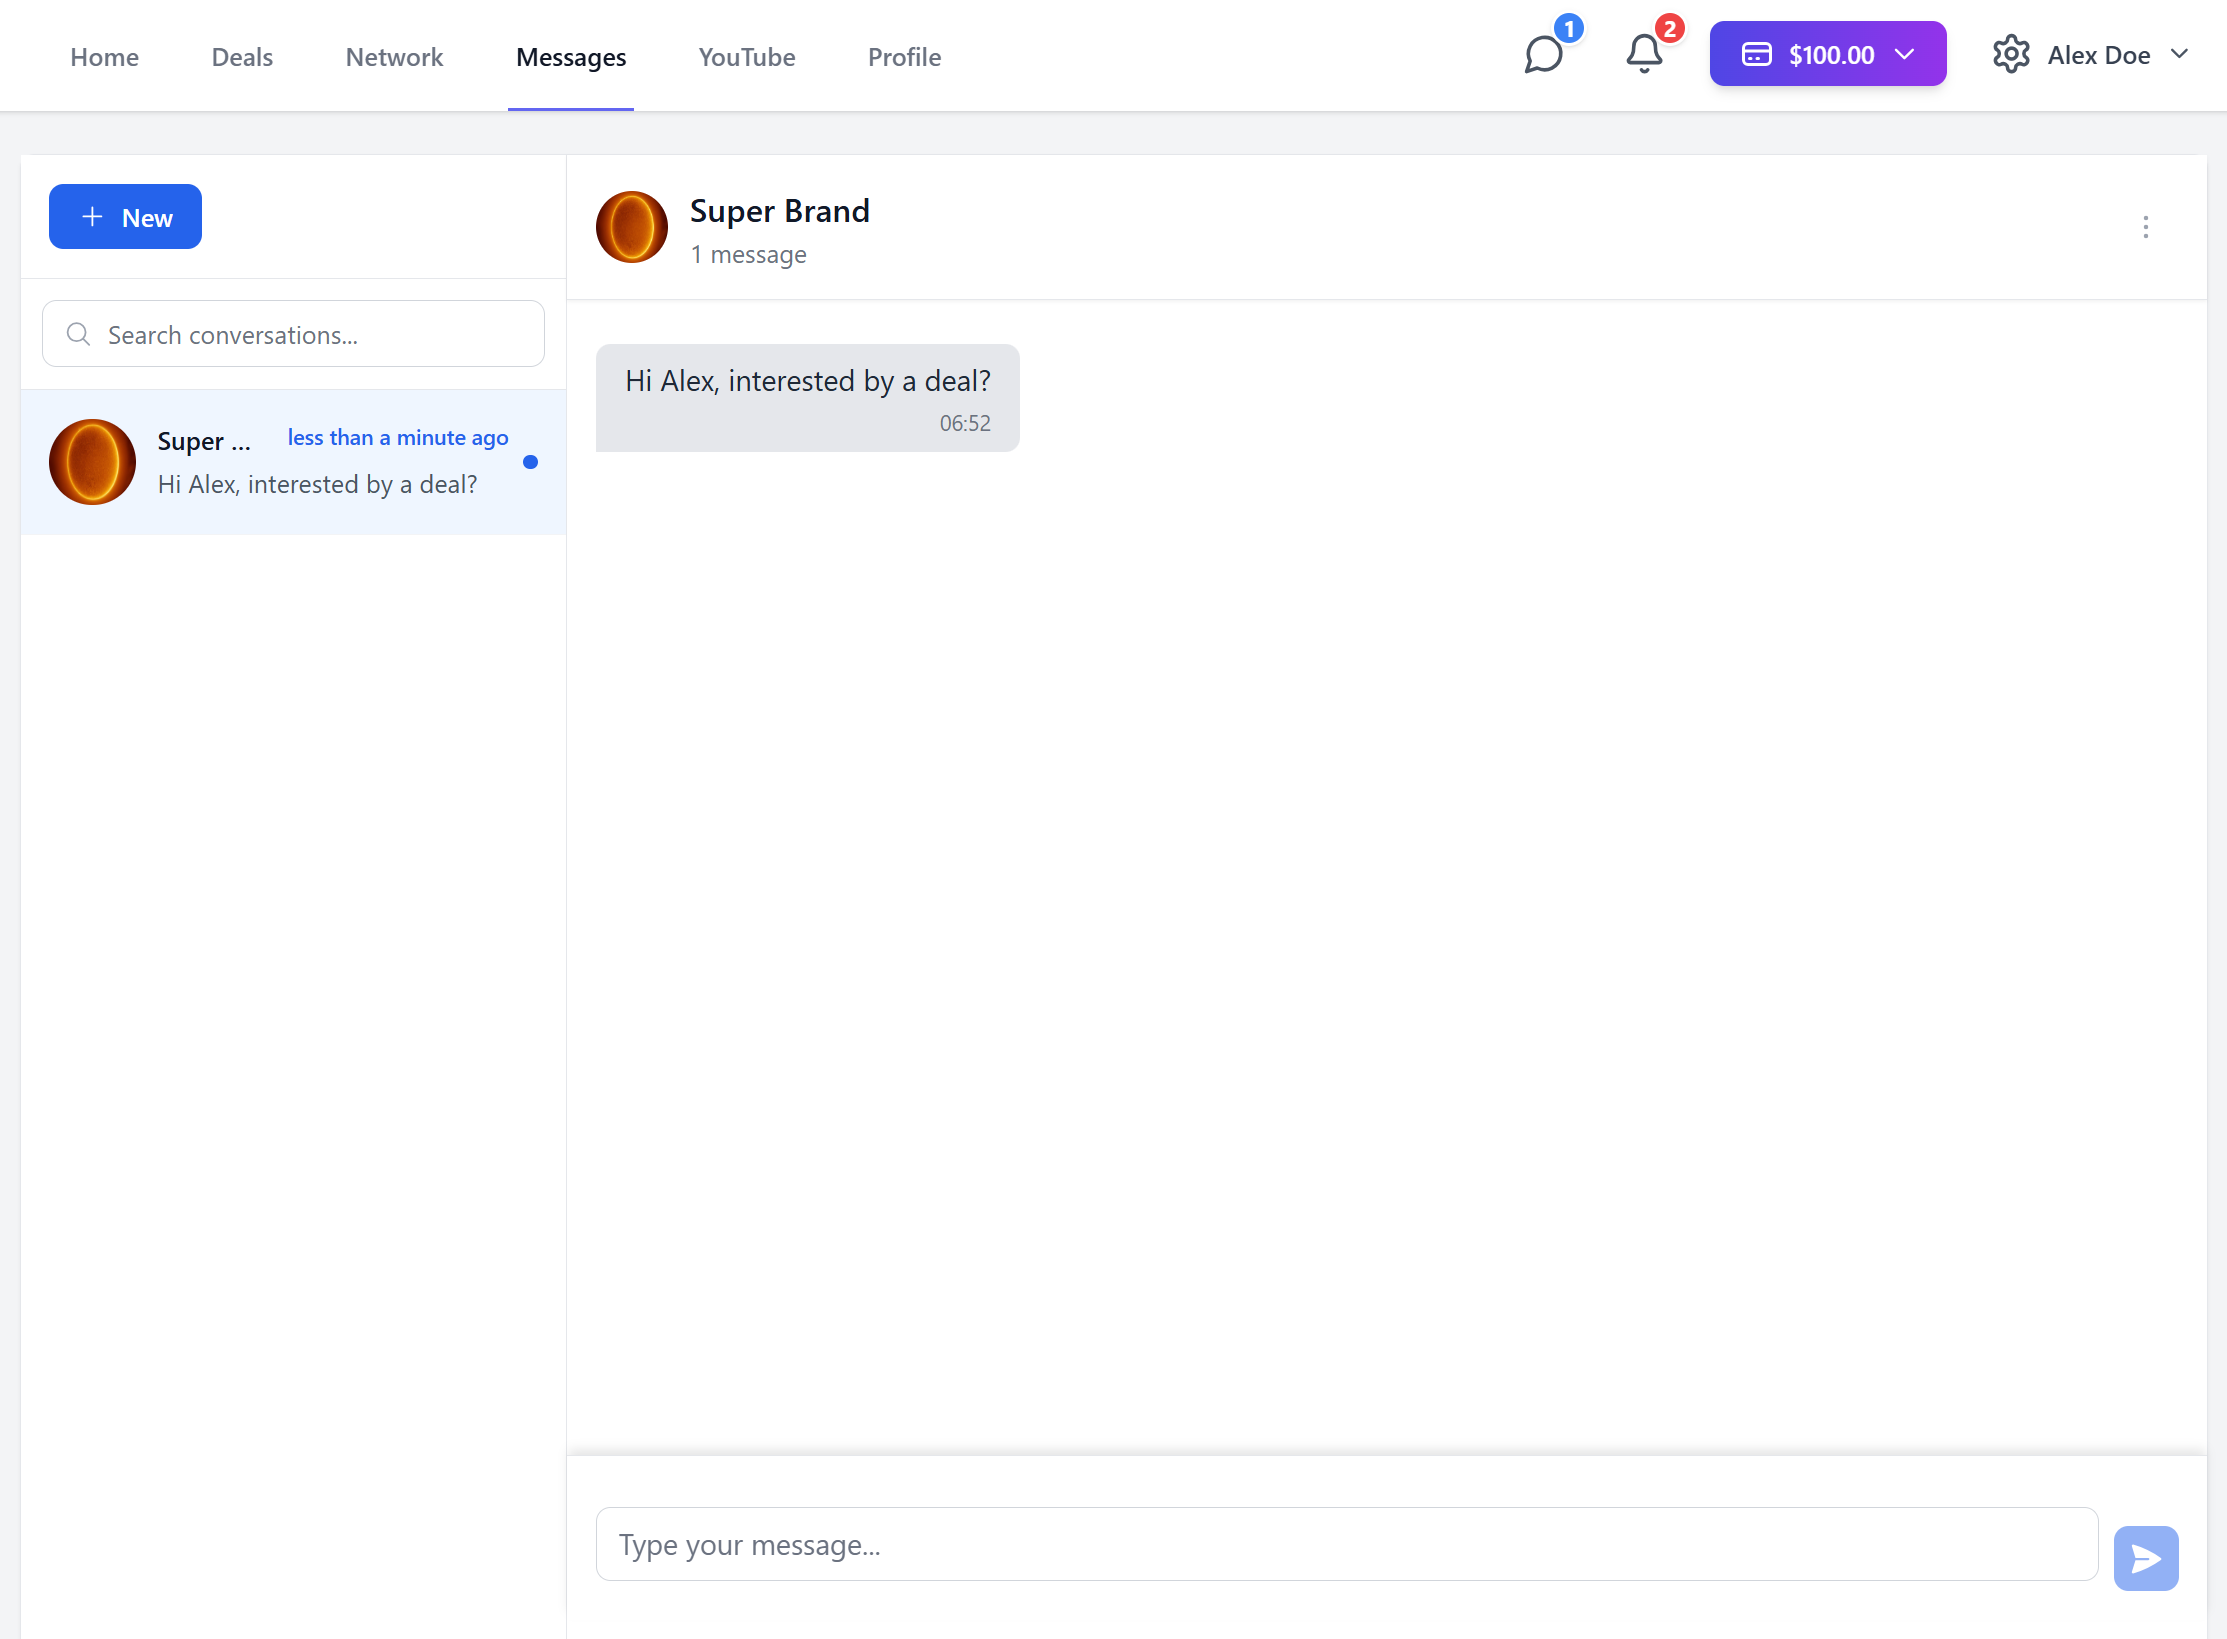This screenshot has width=2227, height=1639.
Task: Focus the Search conversations field
Action: point(293,334)
